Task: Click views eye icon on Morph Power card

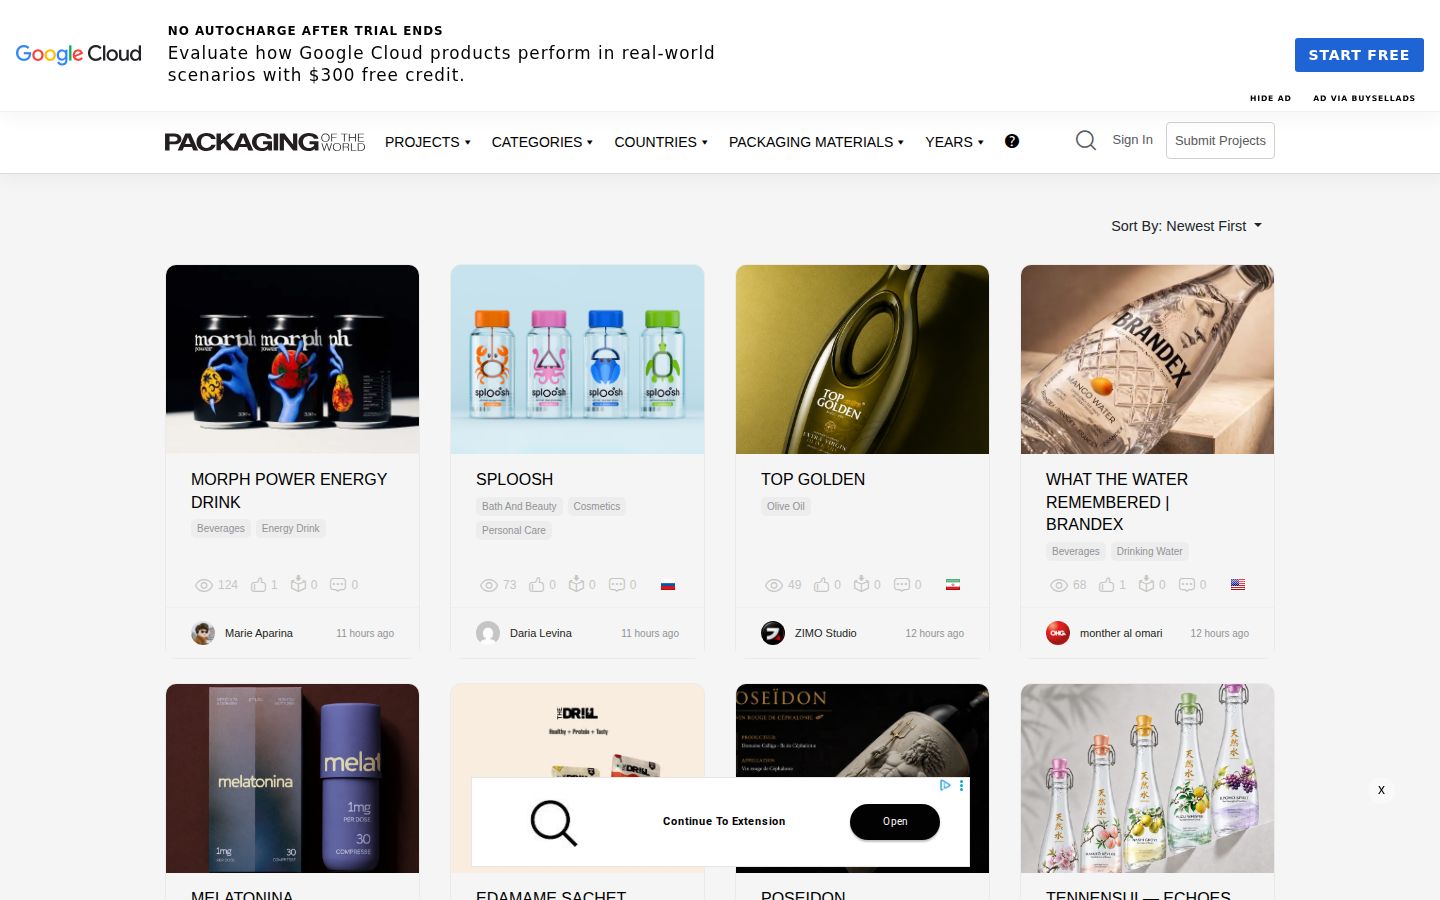Action: pos(203,585)
